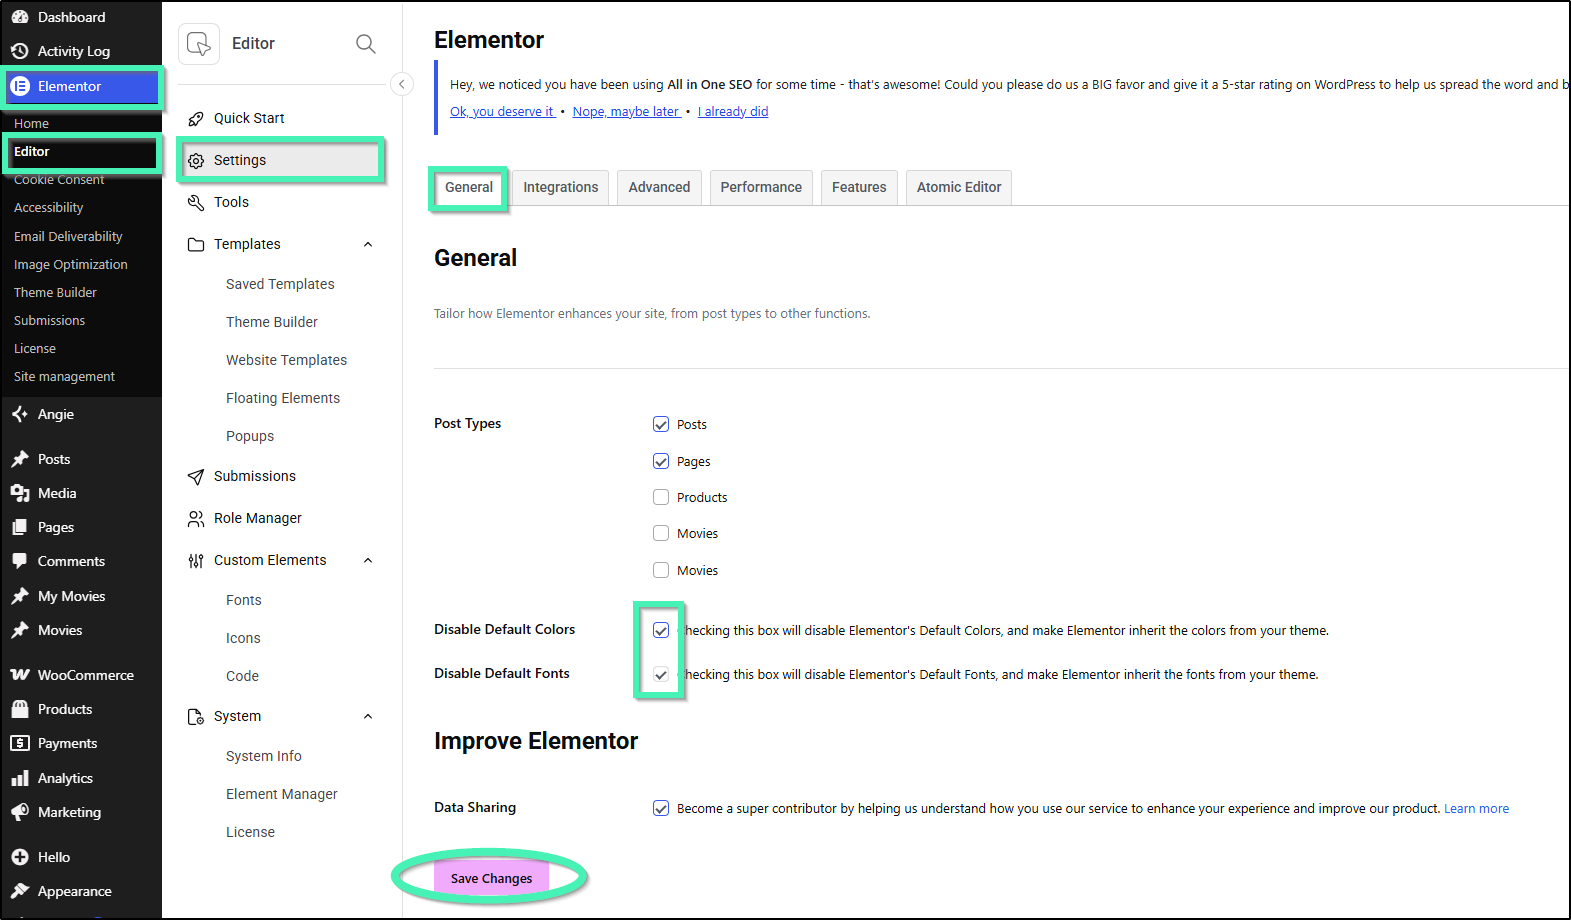This screenshot has height=920, width=1571.
Task: Click the Tools wrench icon
Action: (196, 203)
